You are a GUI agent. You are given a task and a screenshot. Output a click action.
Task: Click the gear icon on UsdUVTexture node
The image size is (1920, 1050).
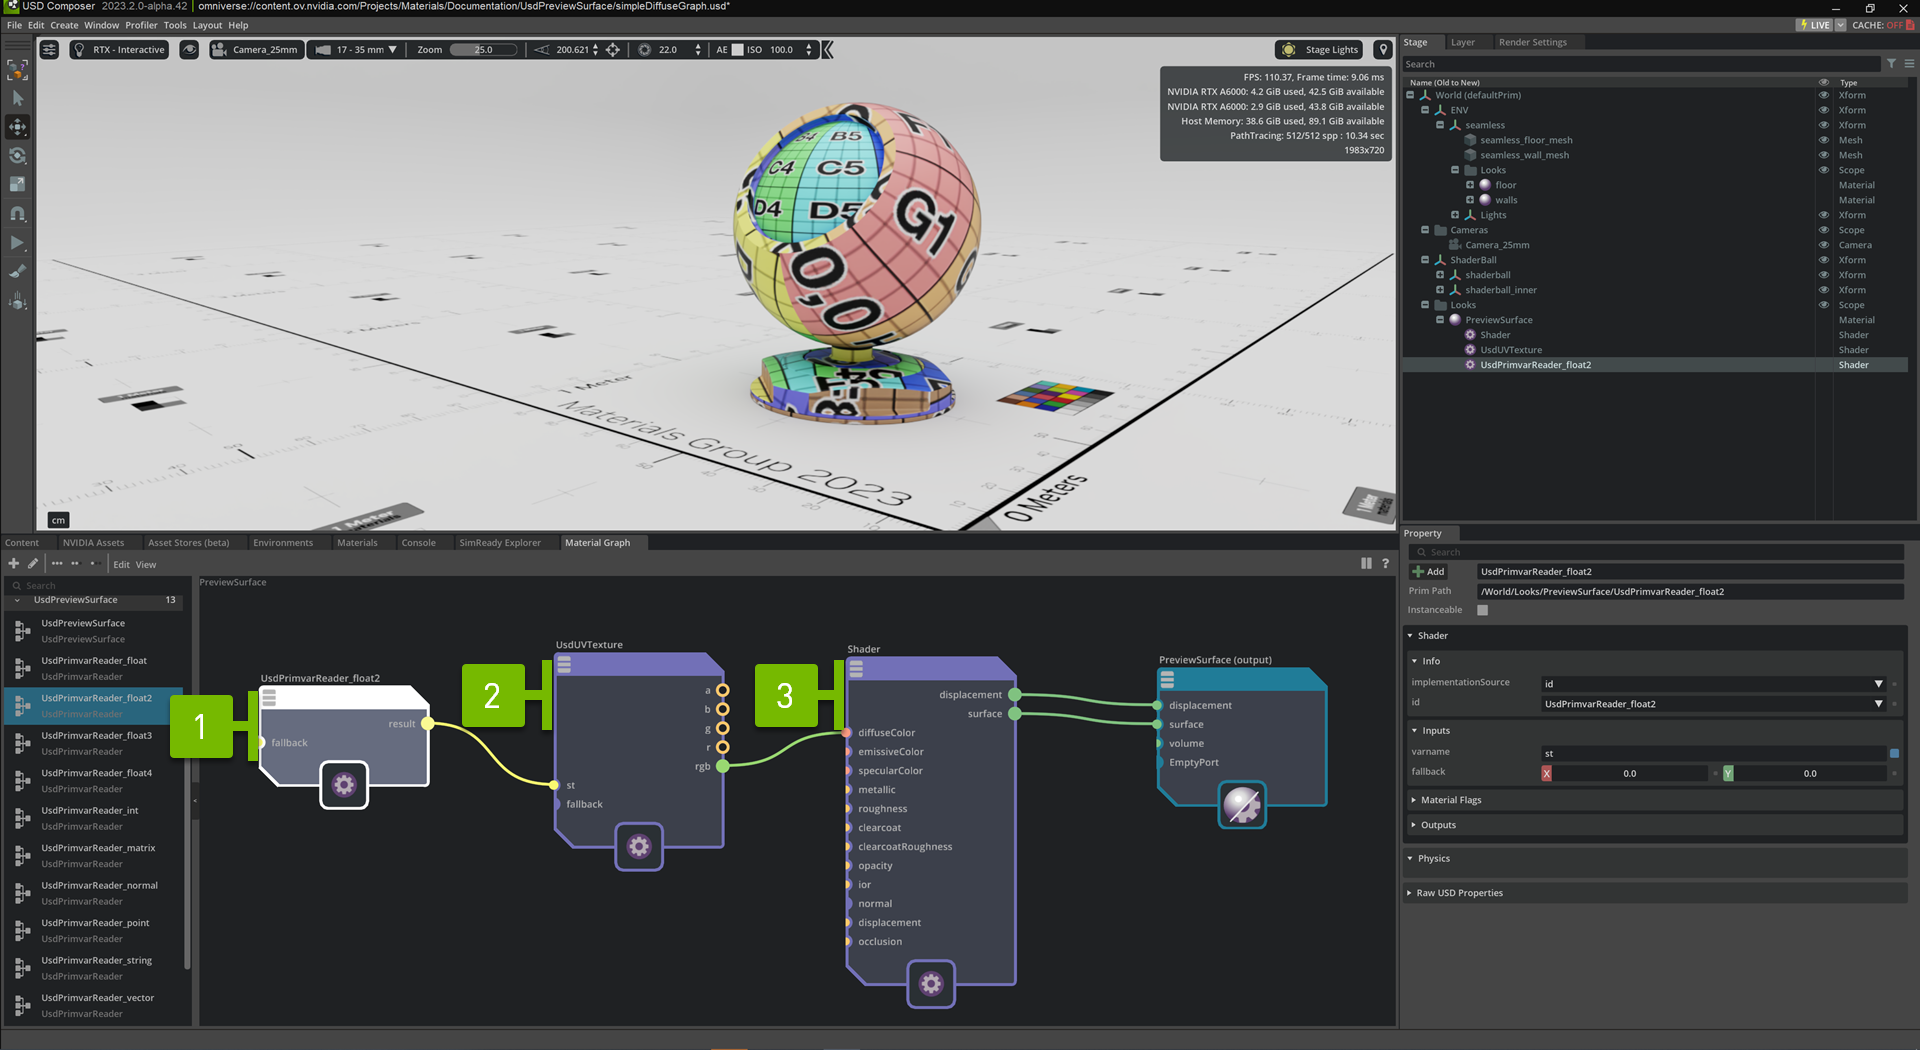639,847
